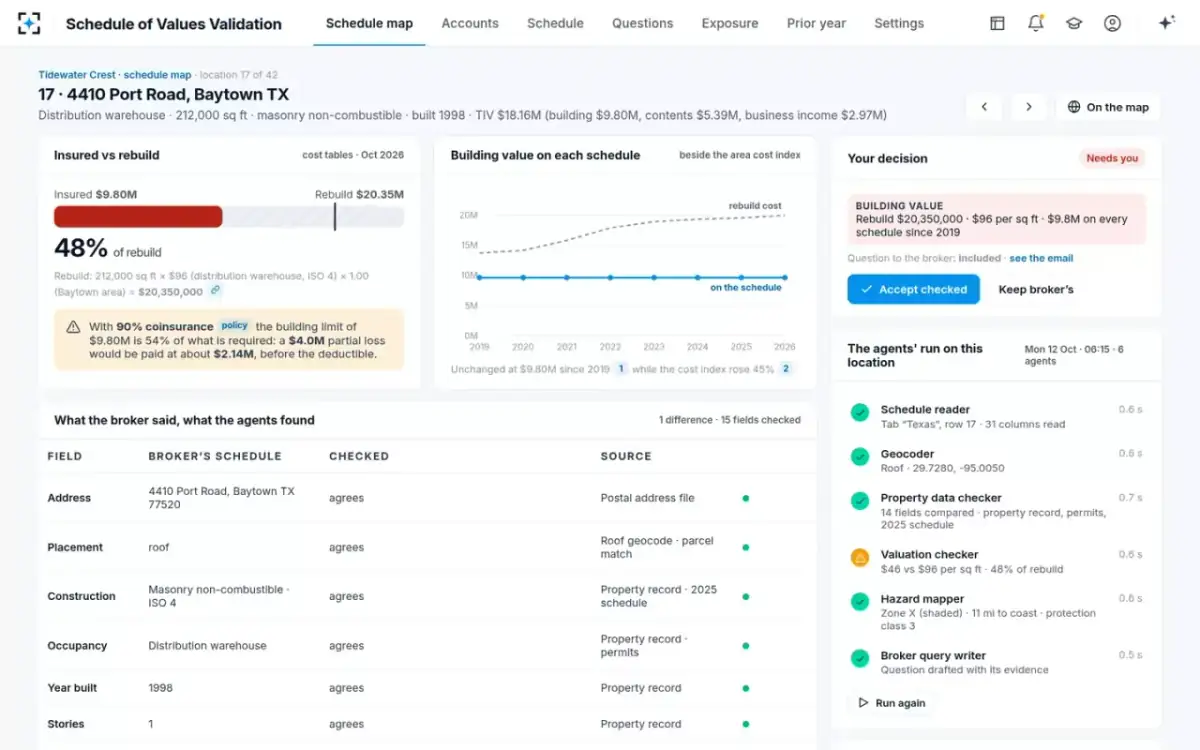Click the 2019 point on the schedule line
The height and width of the screenshot is (750, 1200).
pyautogui.click(x=479, y=277)
